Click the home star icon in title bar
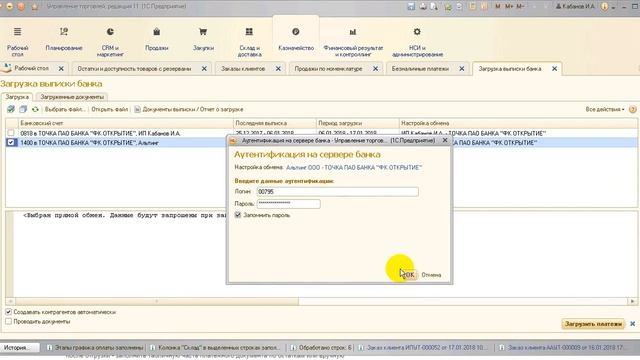 34,7
